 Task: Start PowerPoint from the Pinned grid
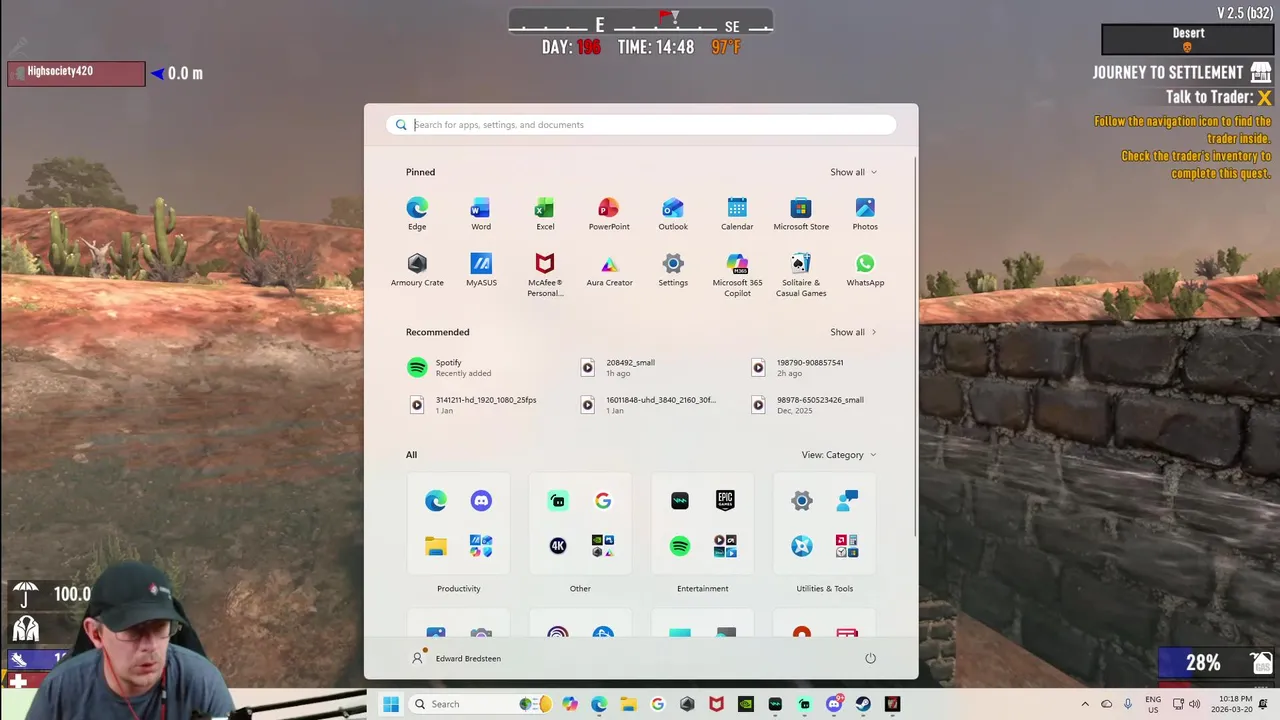click(609, 213)
